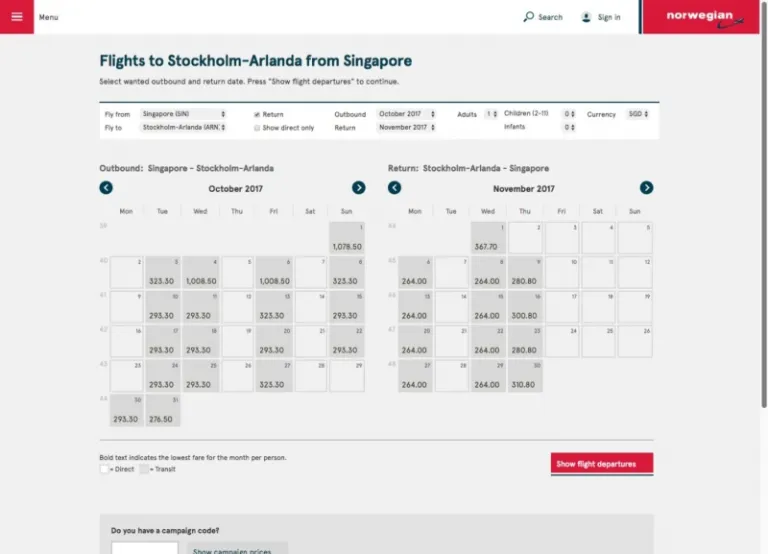This screenshot has width=768, height=554.
Task: Select October 31 outbound fare 276.50
Action: 162,411
